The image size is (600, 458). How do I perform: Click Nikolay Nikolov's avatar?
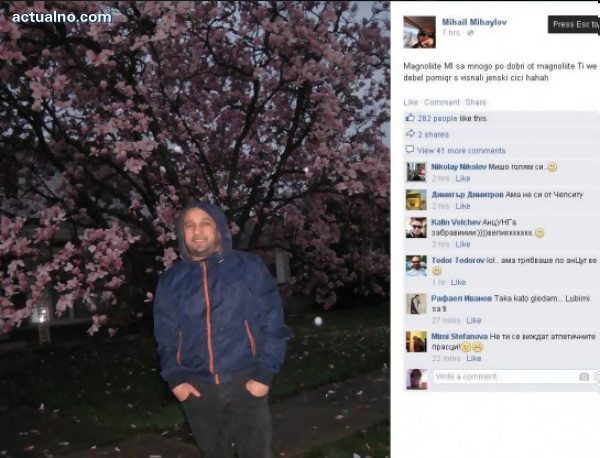click(416, 172)
